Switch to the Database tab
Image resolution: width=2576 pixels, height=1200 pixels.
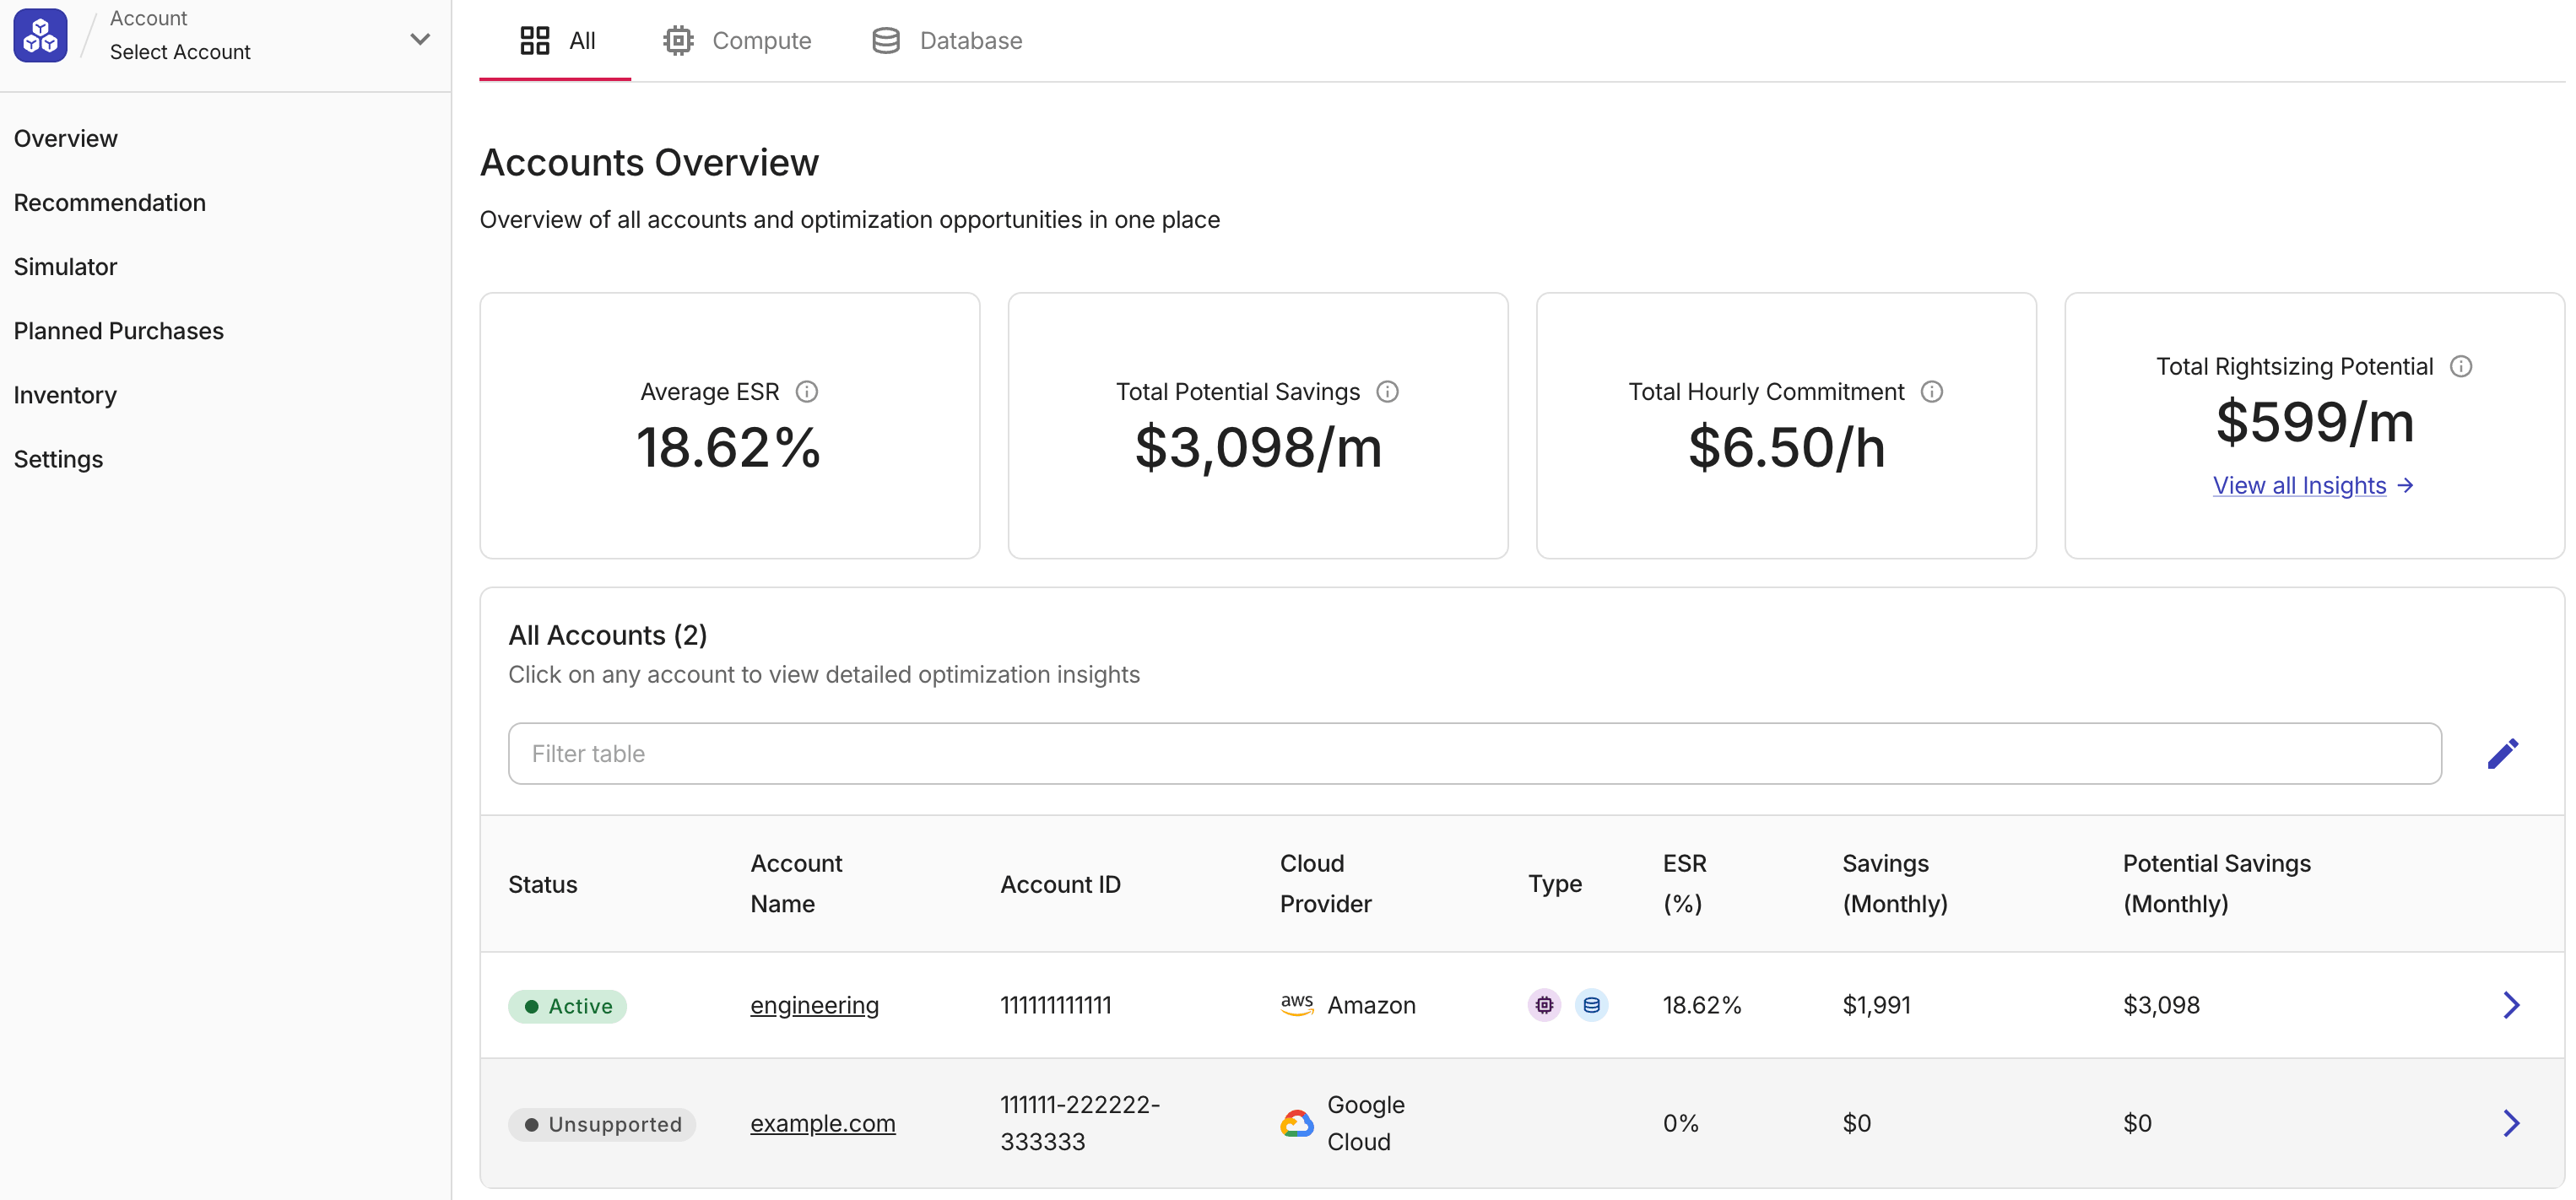(947, 41)
